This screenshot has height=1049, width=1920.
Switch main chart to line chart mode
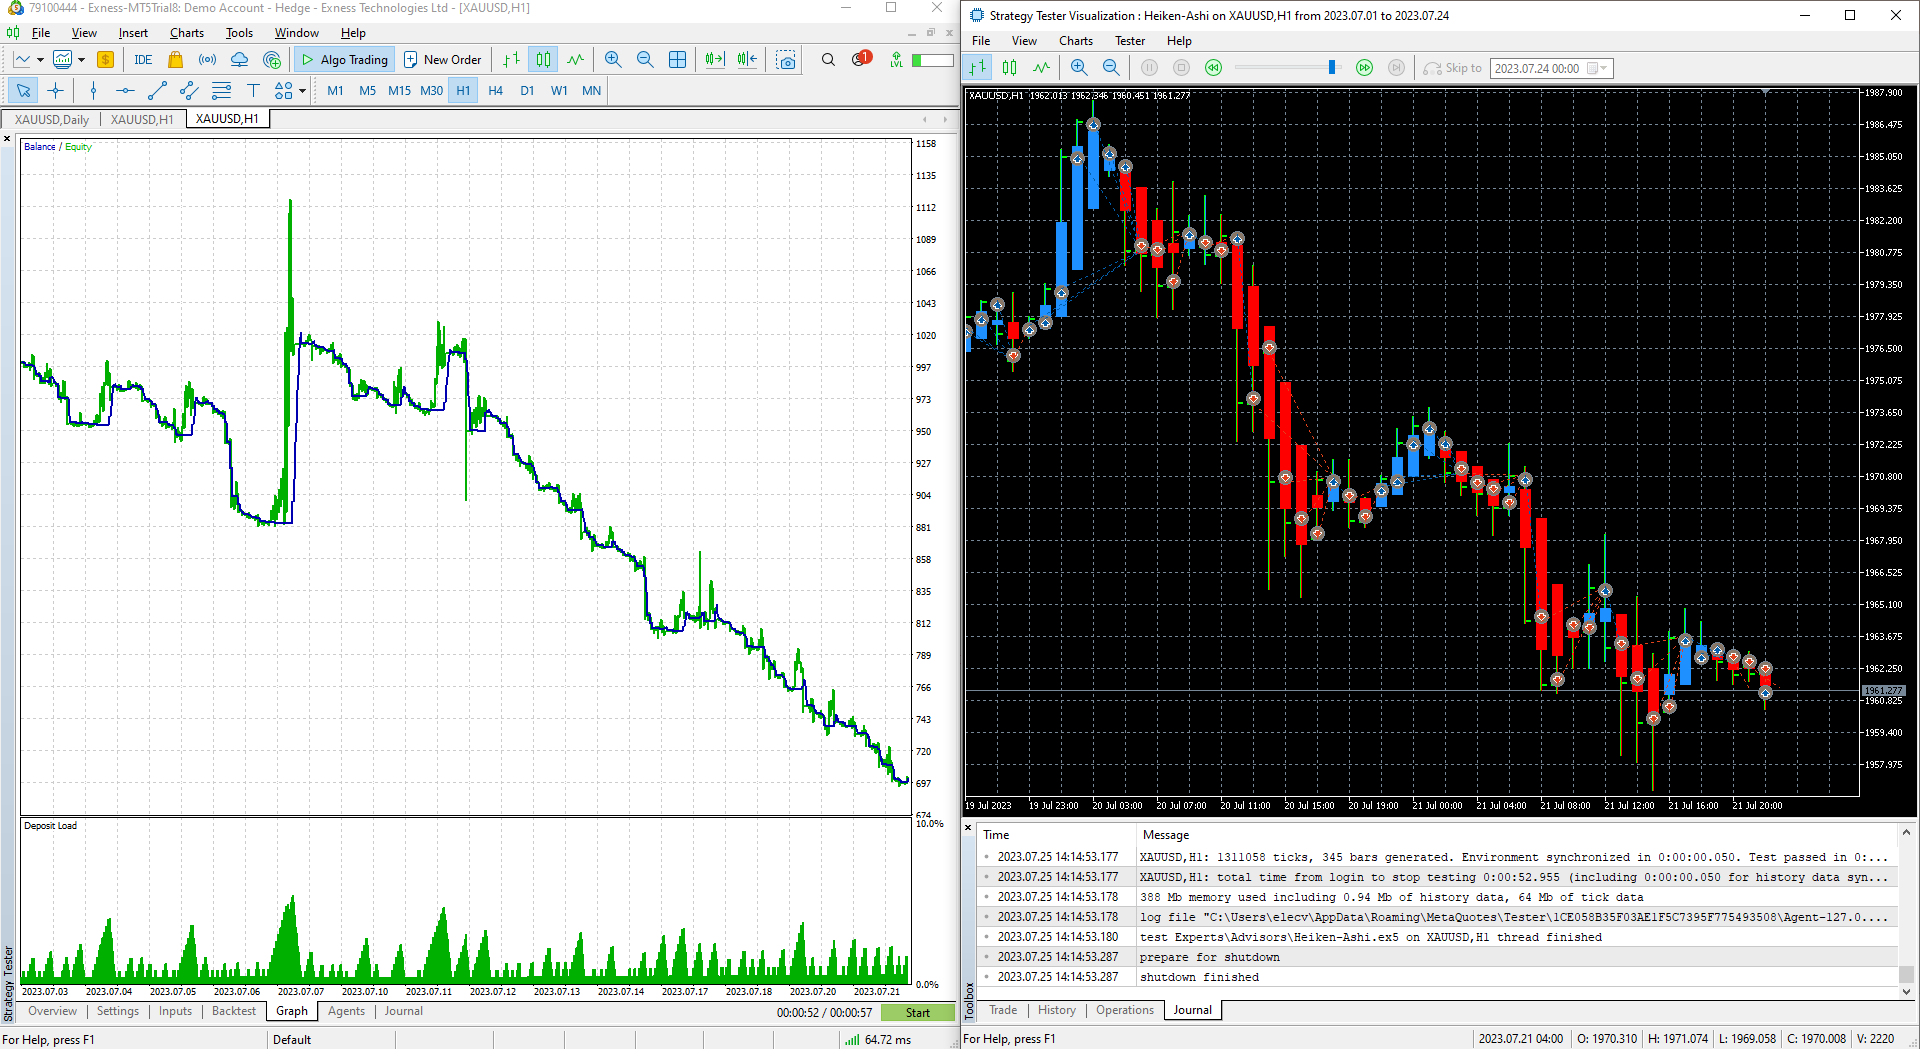pyautogui.click(x=575, y=60)
